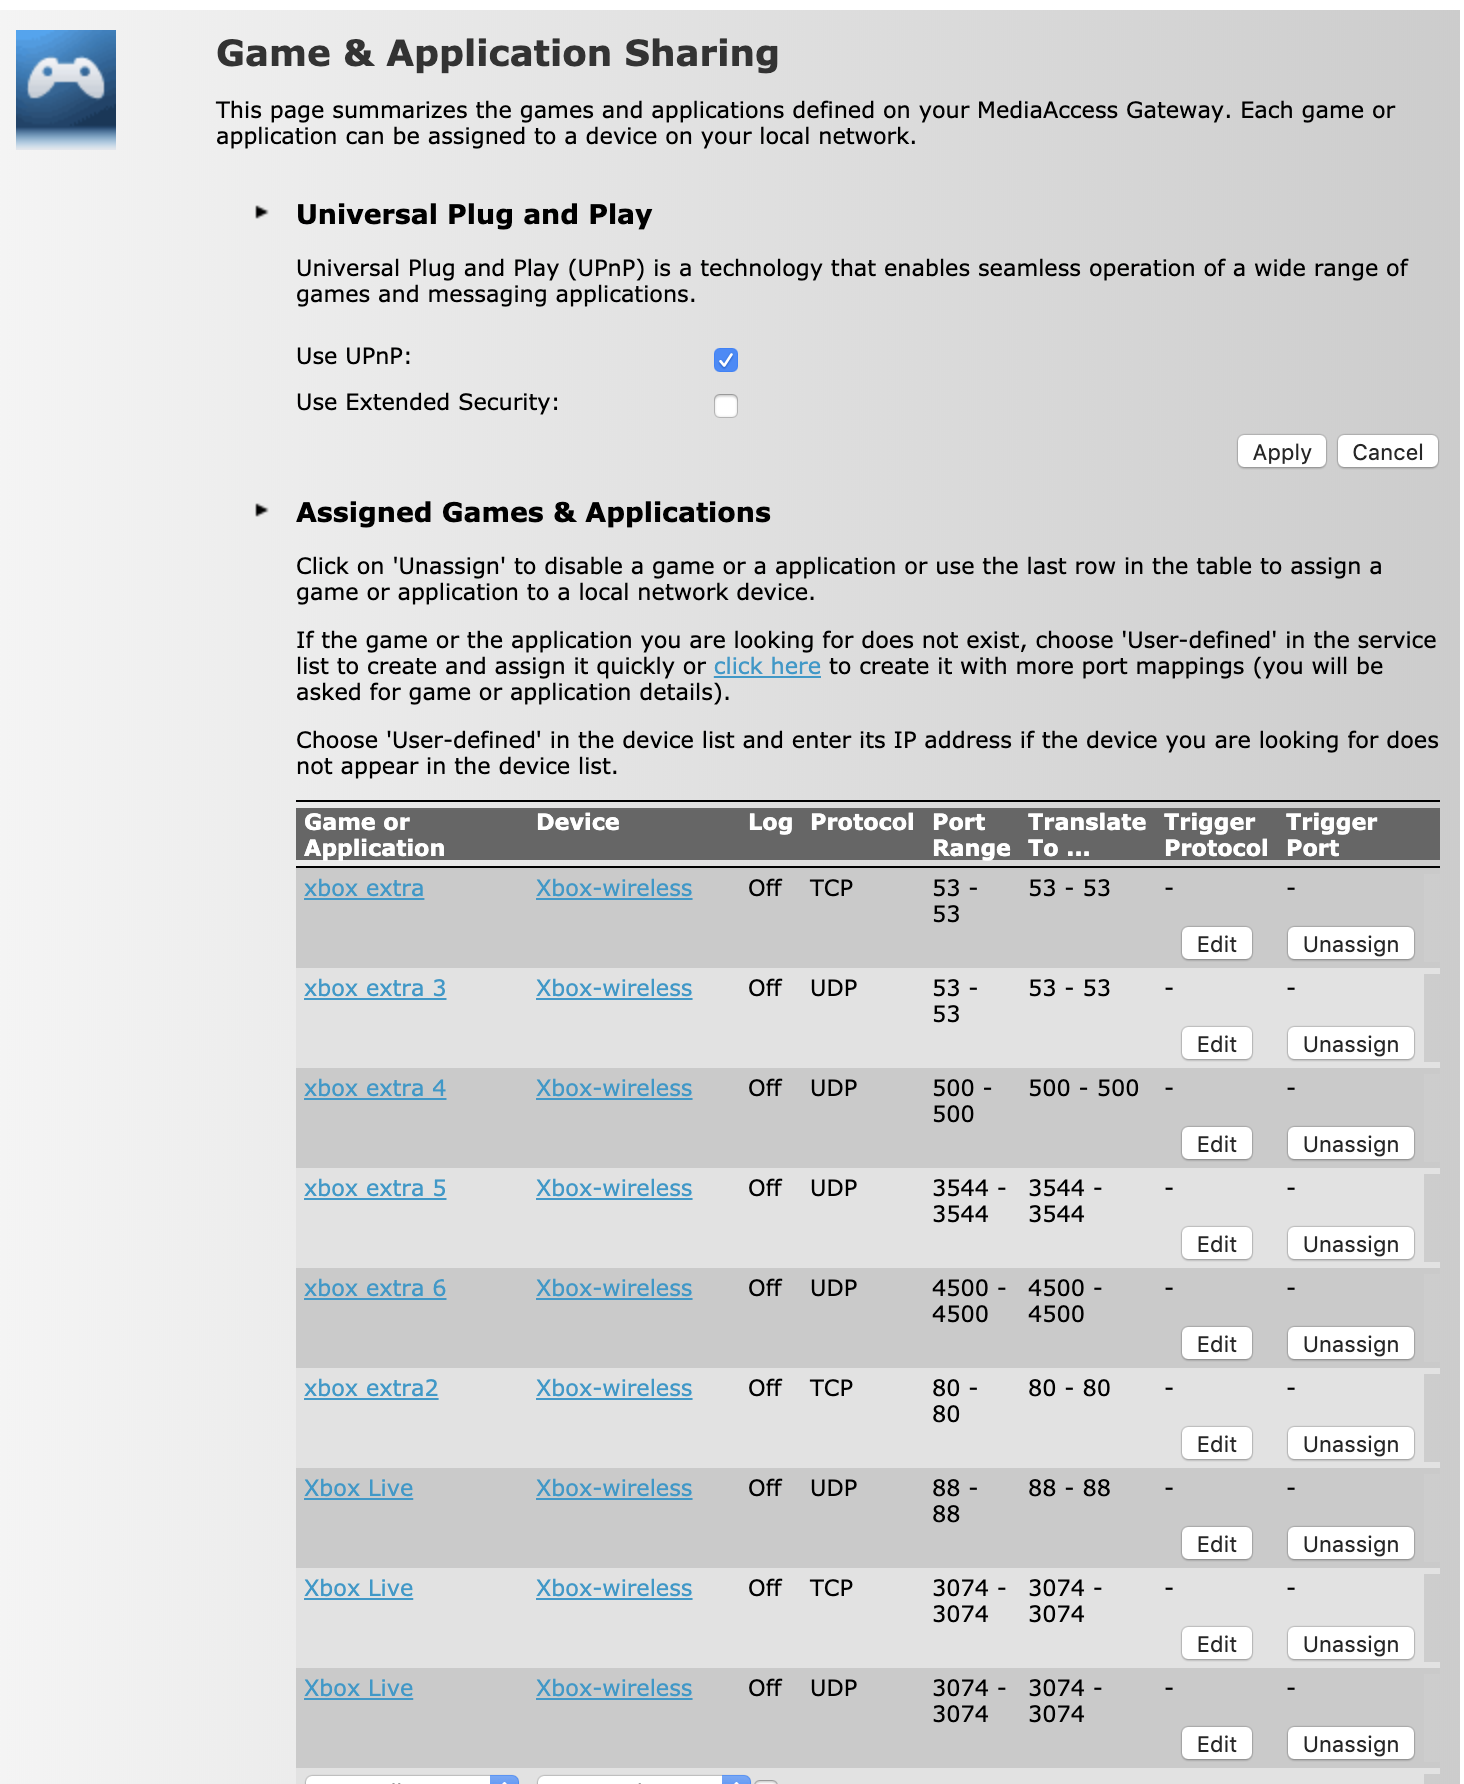The image size is (1464, 1784).
Task: Click the 'Translate To ...' column header
Action: click(1087, 835)
